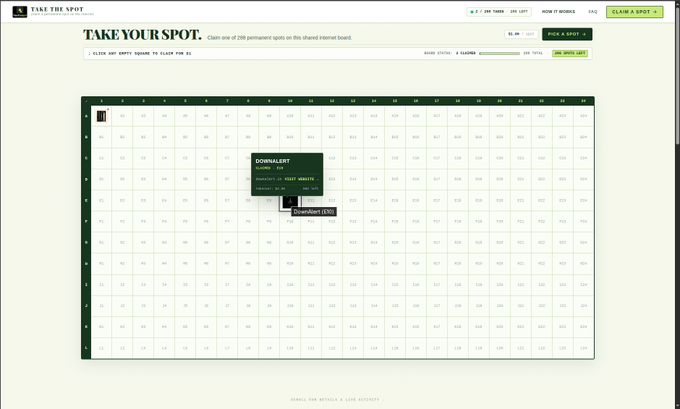Claim empty square L9
Screen dimensions: 680x409
point(269,348)
